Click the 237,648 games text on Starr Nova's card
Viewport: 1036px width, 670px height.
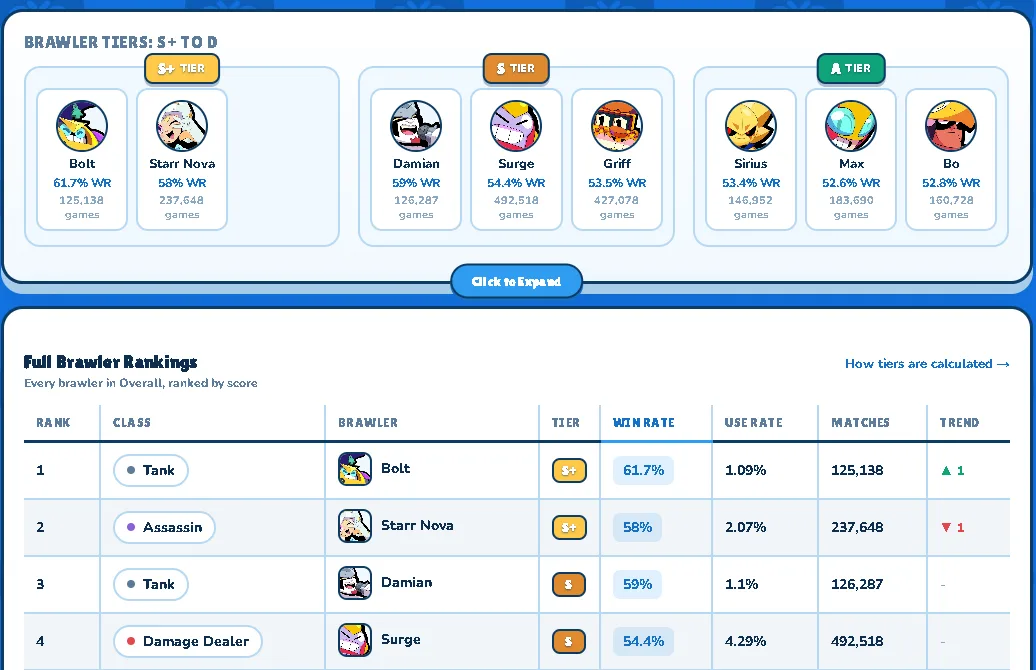182,207
